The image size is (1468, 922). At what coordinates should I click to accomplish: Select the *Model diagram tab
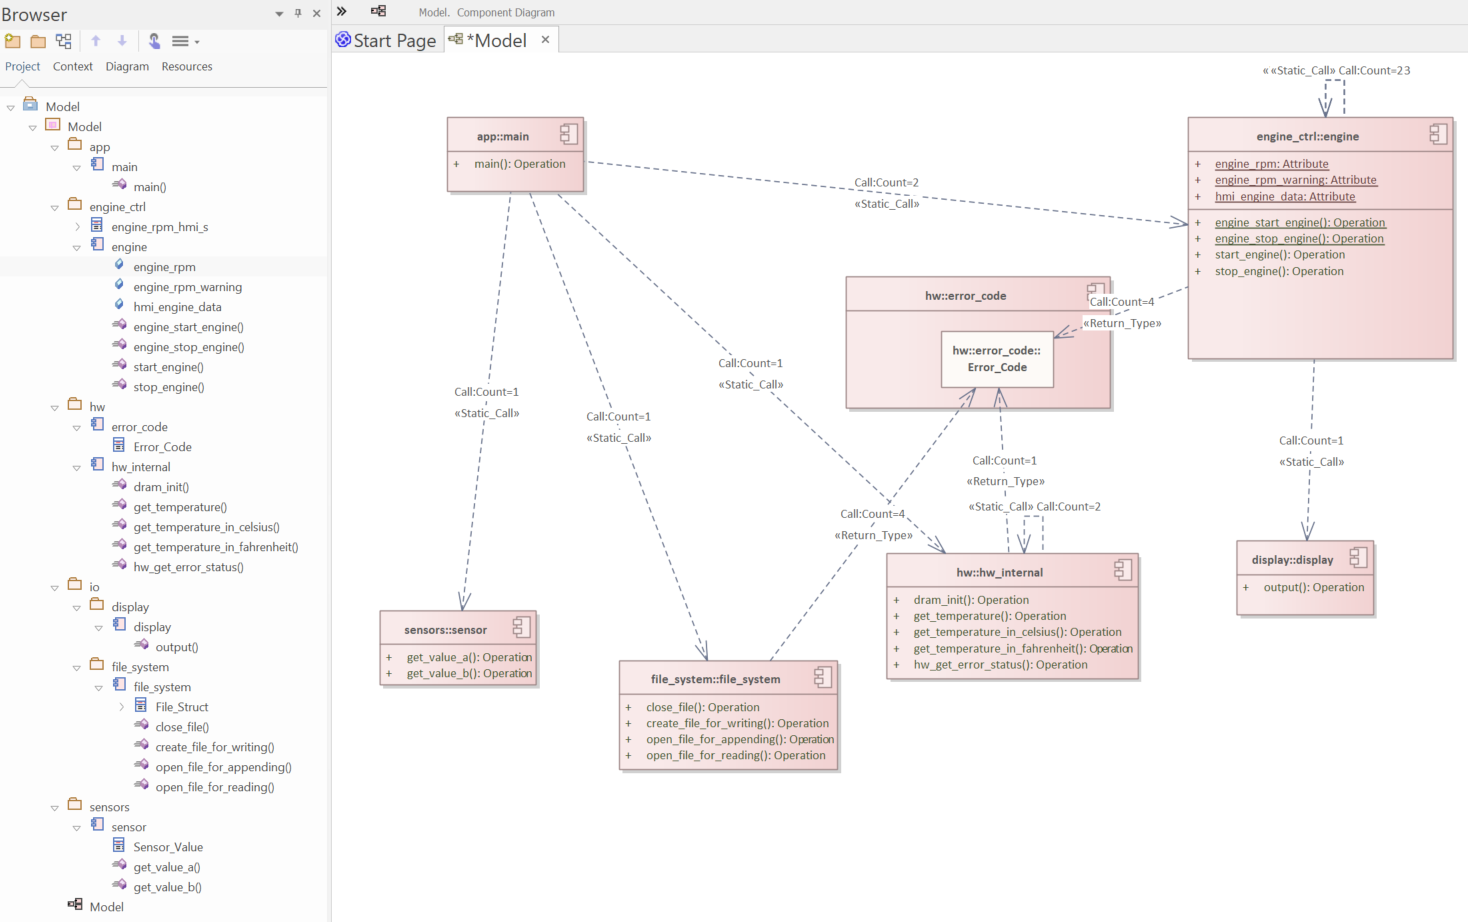click(x=497, y=40)
